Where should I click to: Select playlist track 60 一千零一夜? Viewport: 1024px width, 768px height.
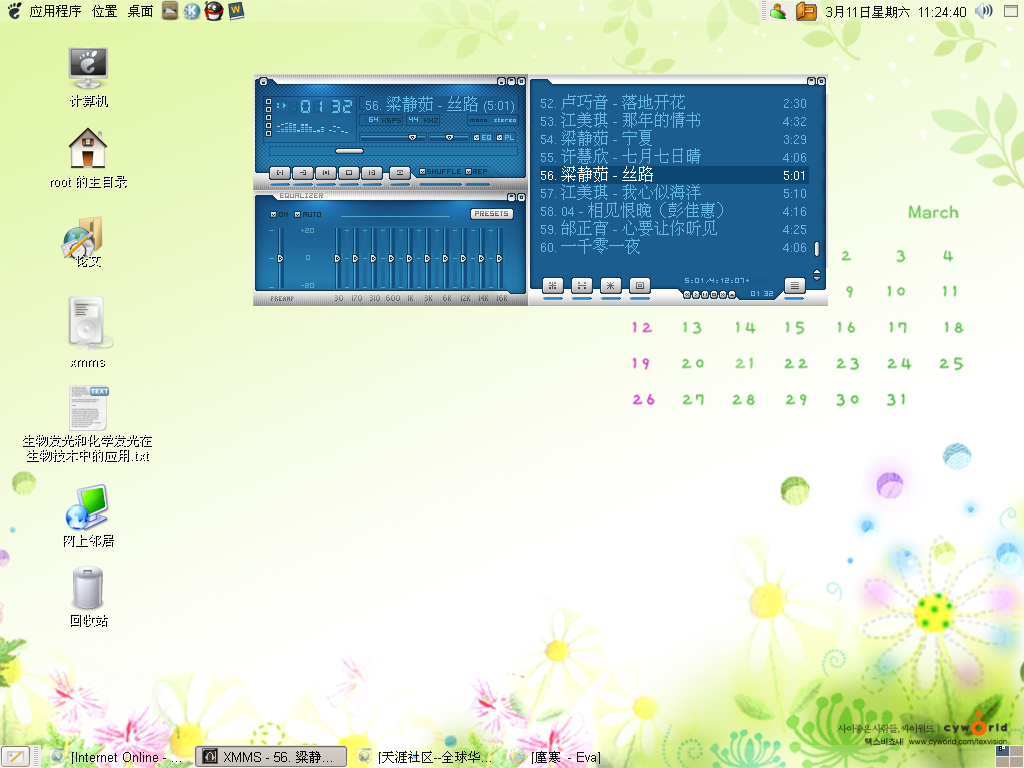tap(673, 248)
